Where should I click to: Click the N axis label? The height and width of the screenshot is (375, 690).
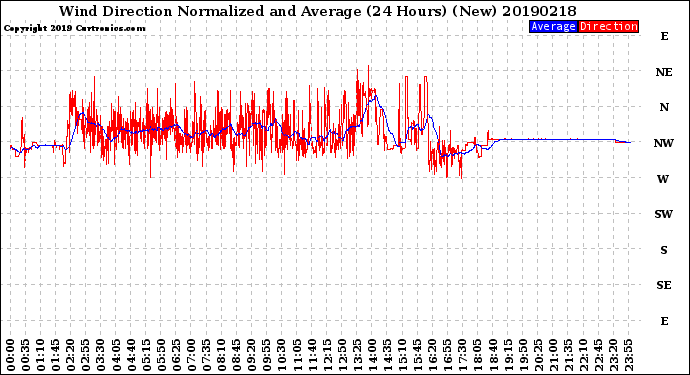click(664, 107)
